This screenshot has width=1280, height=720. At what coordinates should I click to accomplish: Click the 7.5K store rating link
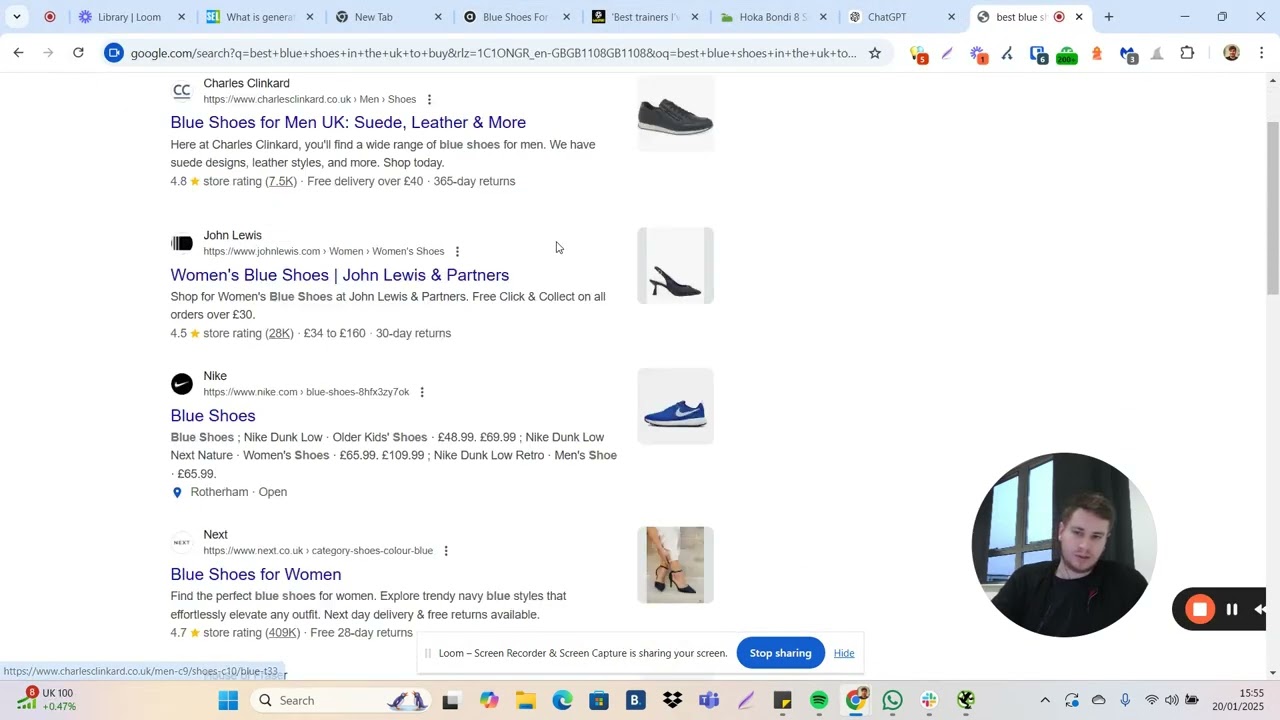pos(281,181)
